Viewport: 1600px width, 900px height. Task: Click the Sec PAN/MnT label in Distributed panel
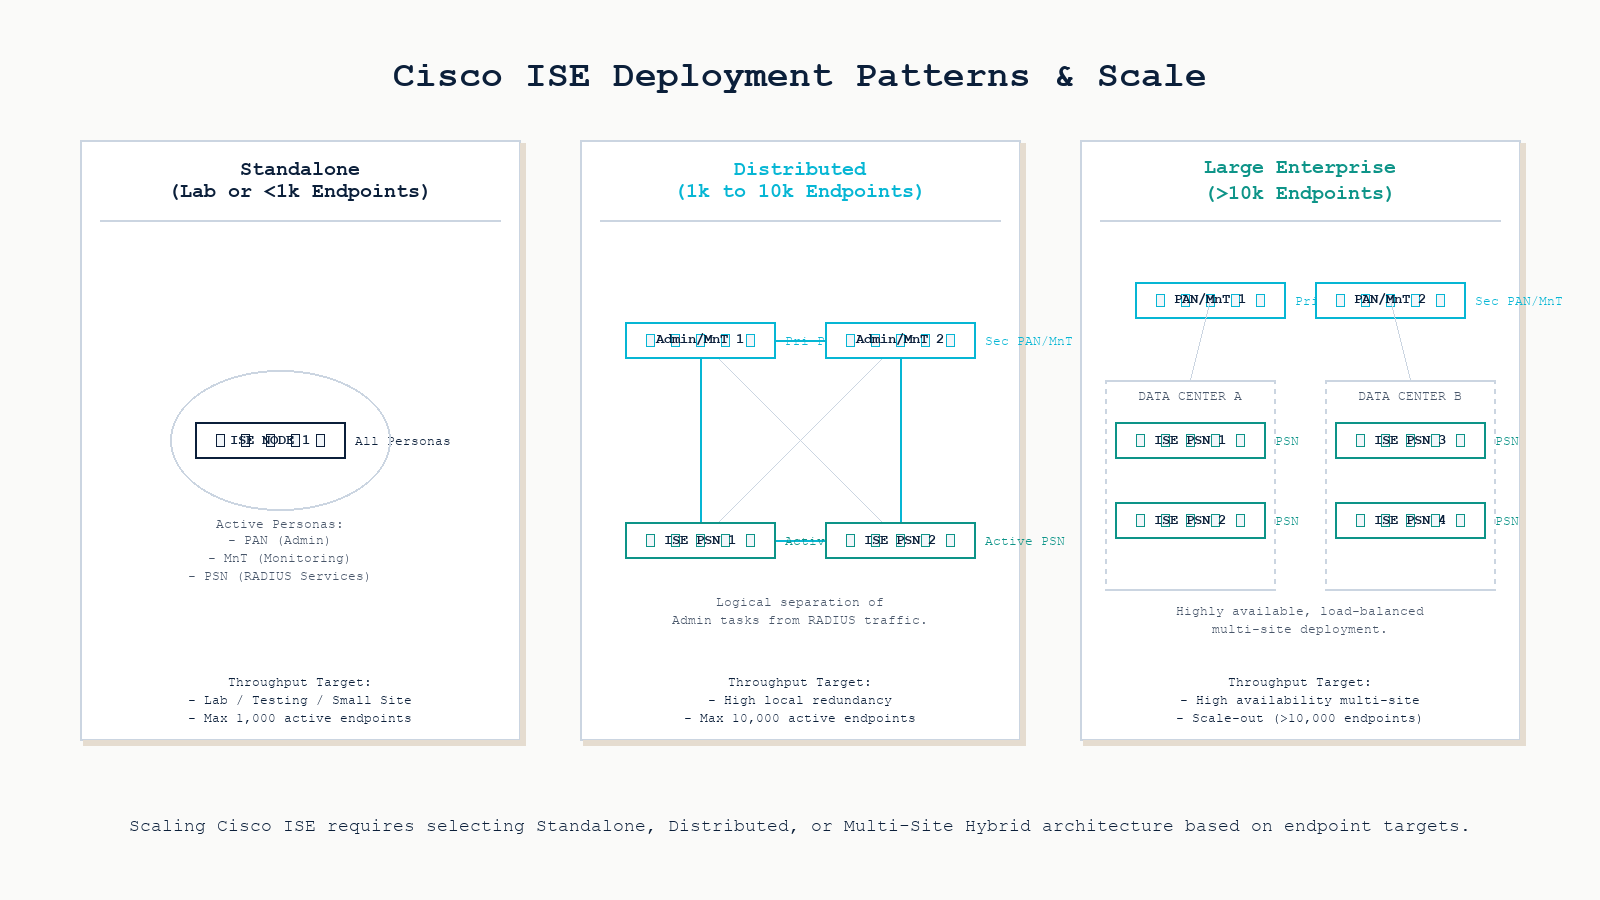(x=1029, y=341)
